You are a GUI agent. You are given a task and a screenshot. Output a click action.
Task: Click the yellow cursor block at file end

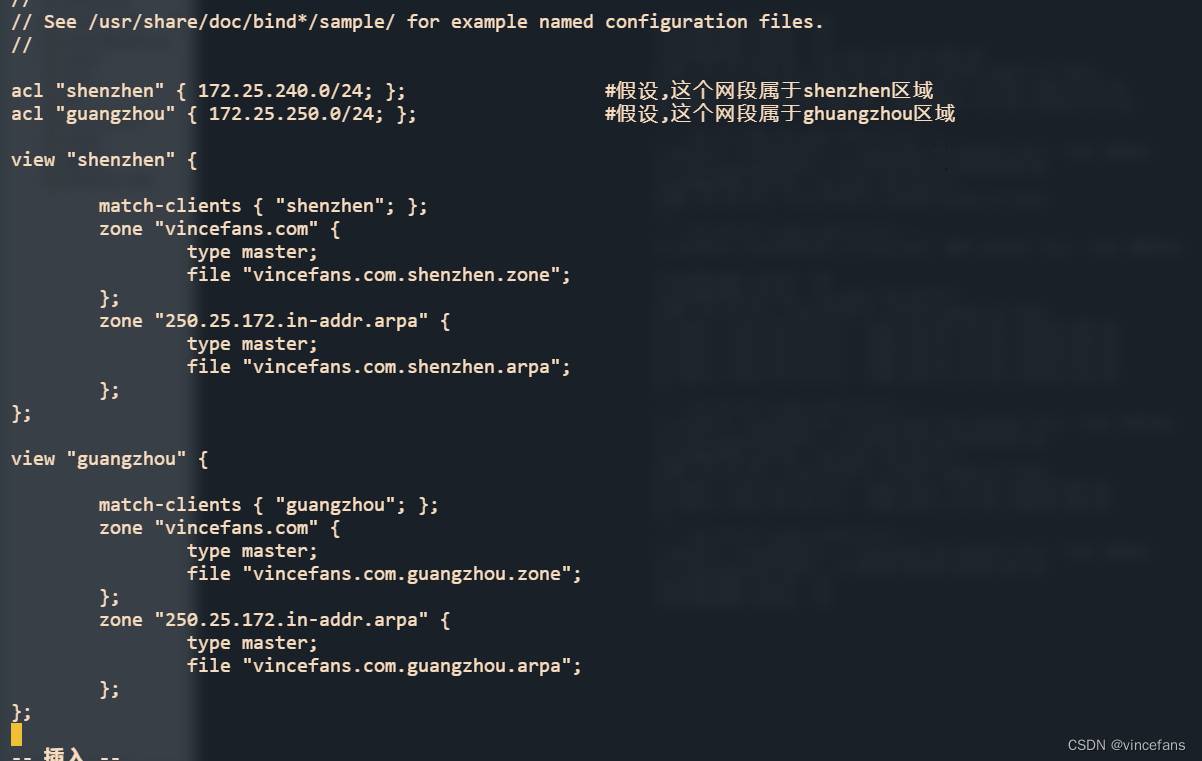[x=16, y=735]
